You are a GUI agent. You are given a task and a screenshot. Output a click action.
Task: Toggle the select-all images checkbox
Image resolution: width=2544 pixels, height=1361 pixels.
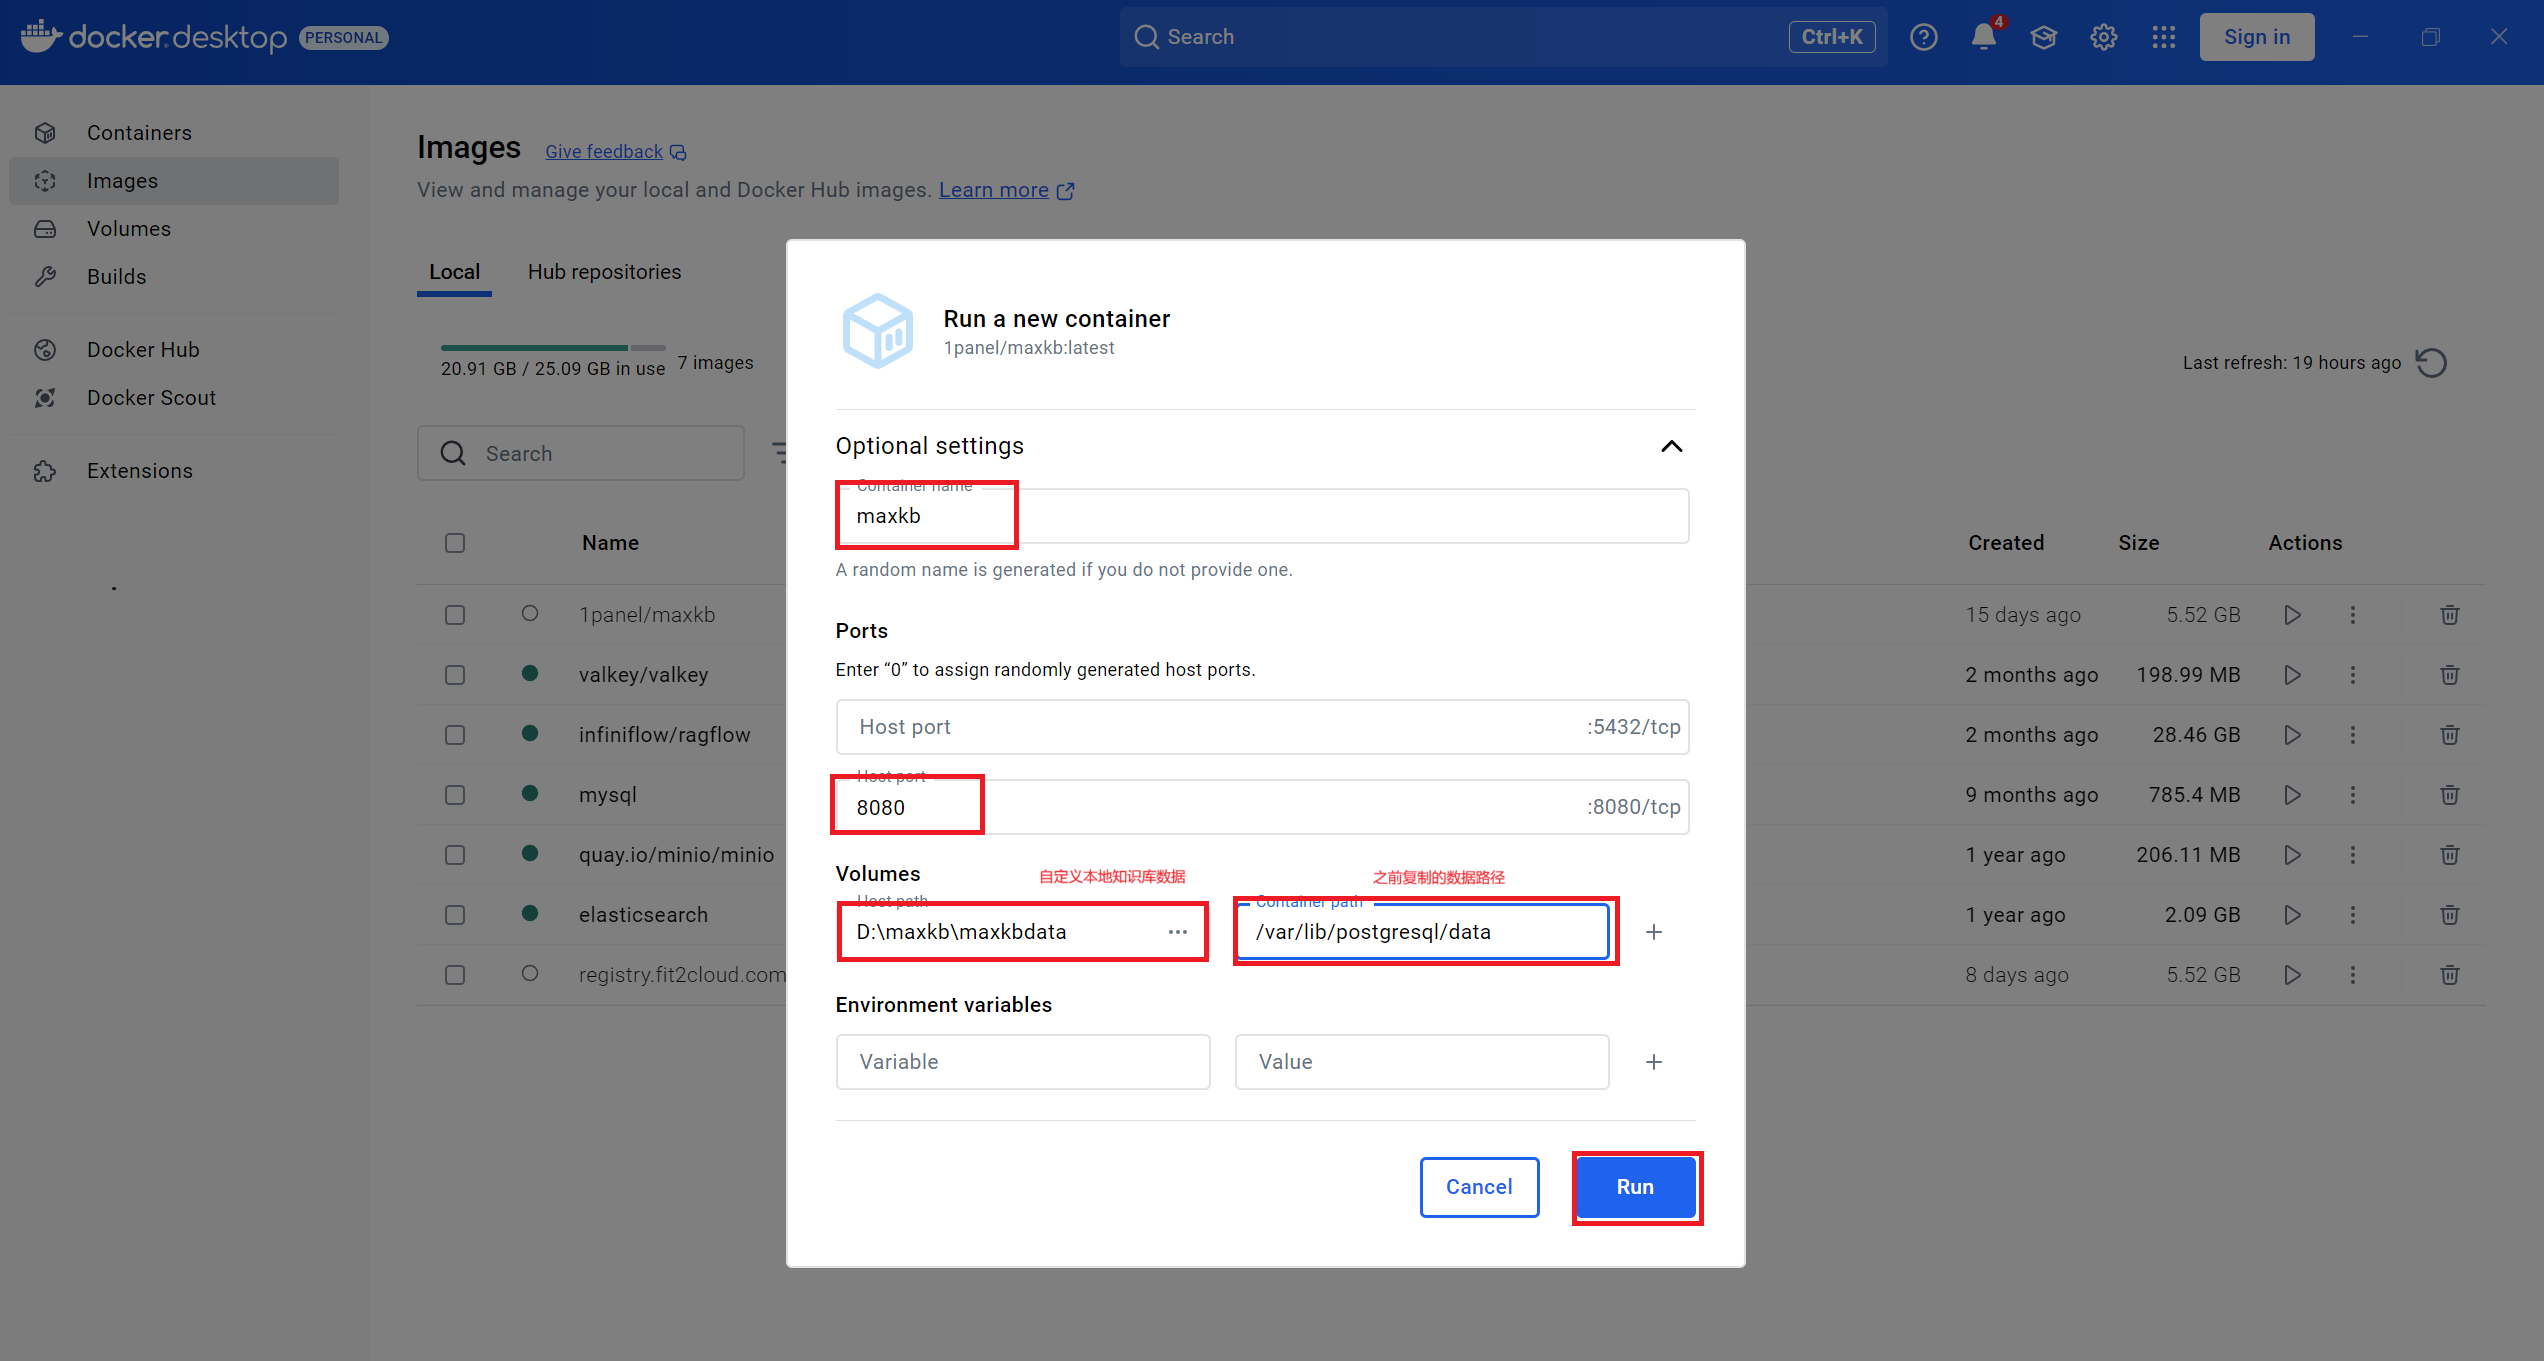tap(455, 543)
